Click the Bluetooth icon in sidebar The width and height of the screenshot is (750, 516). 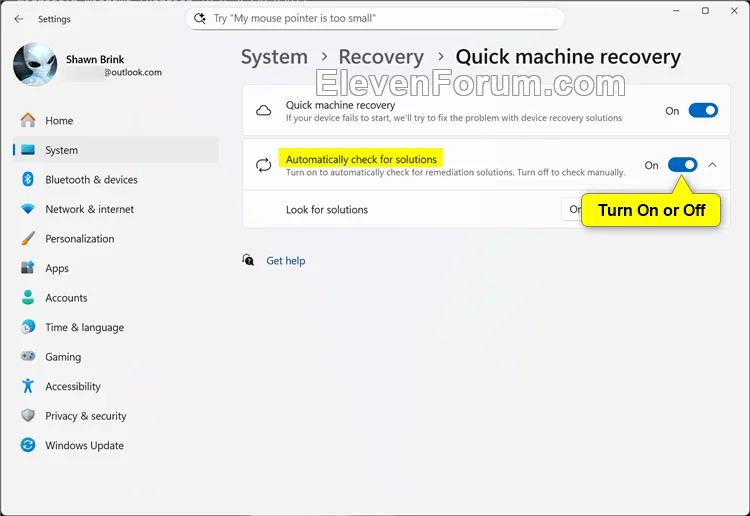click(x=28, y=179)
